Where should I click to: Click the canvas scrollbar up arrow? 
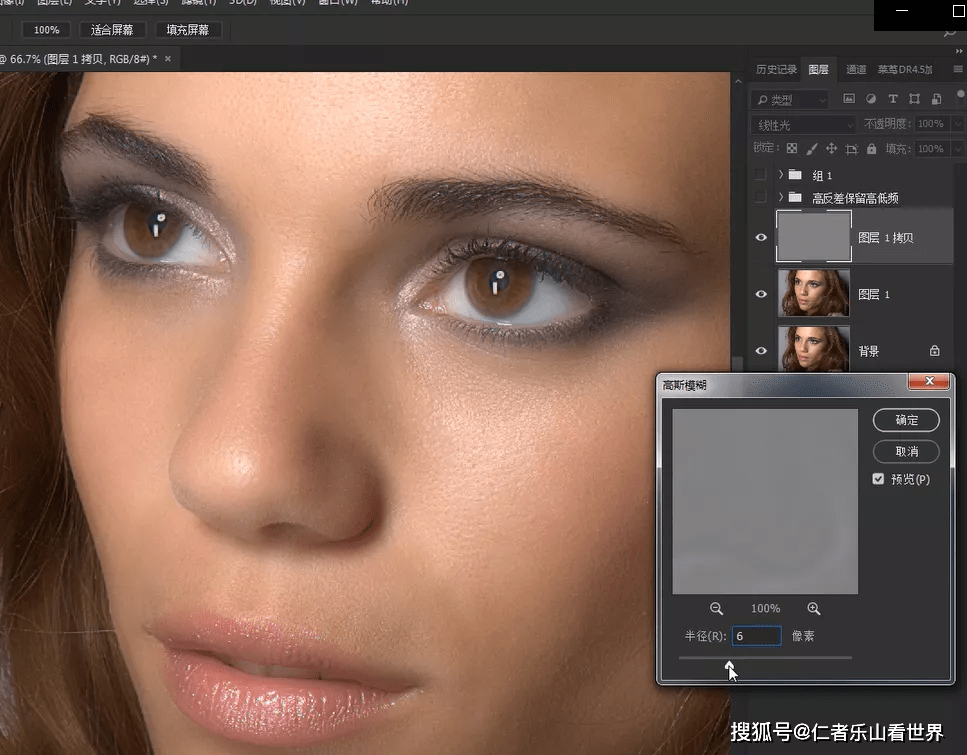pyautogui.click(x=738, y=81)
